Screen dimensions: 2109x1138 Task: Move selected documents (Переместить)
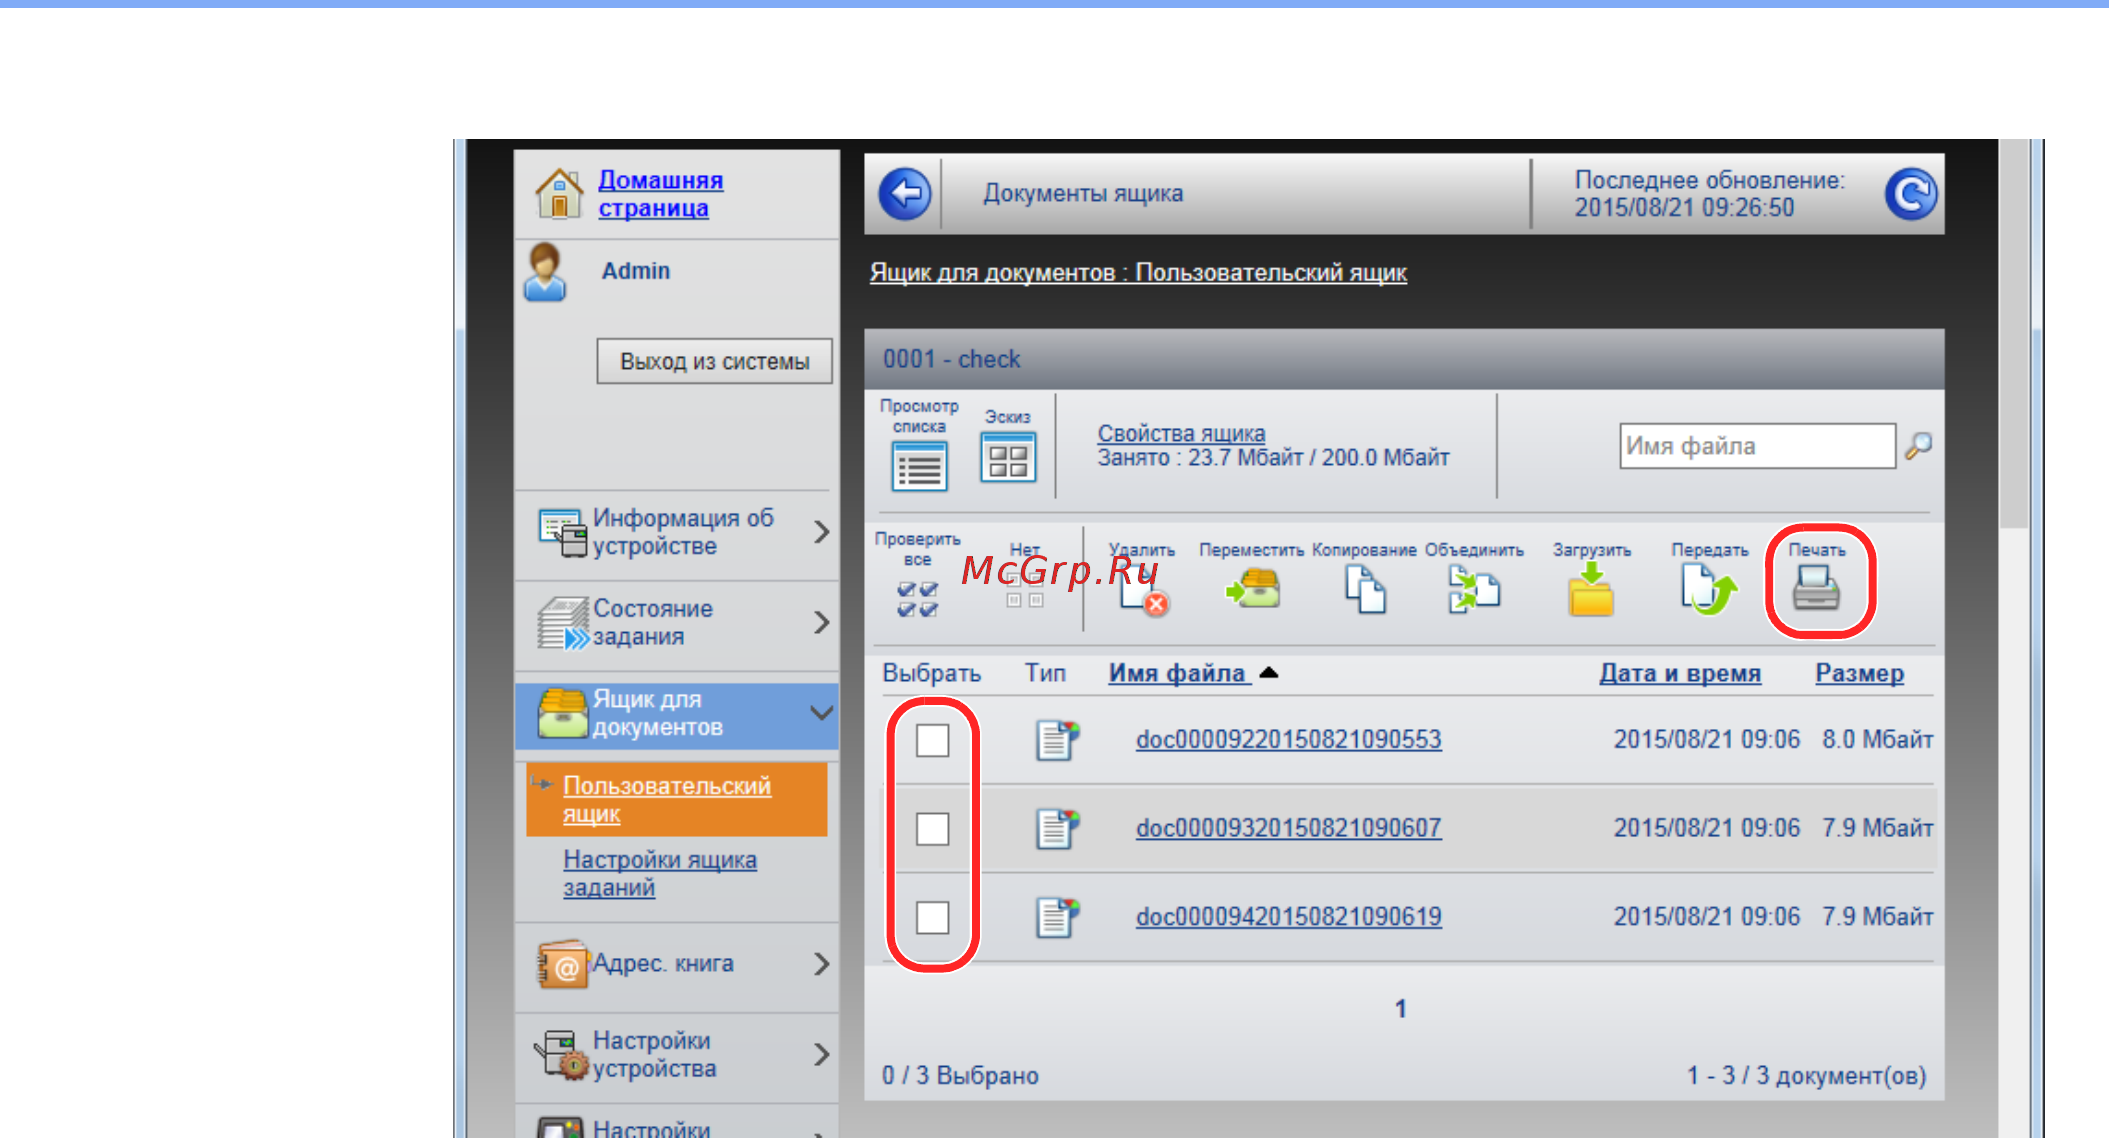(x=1252, y=588)
